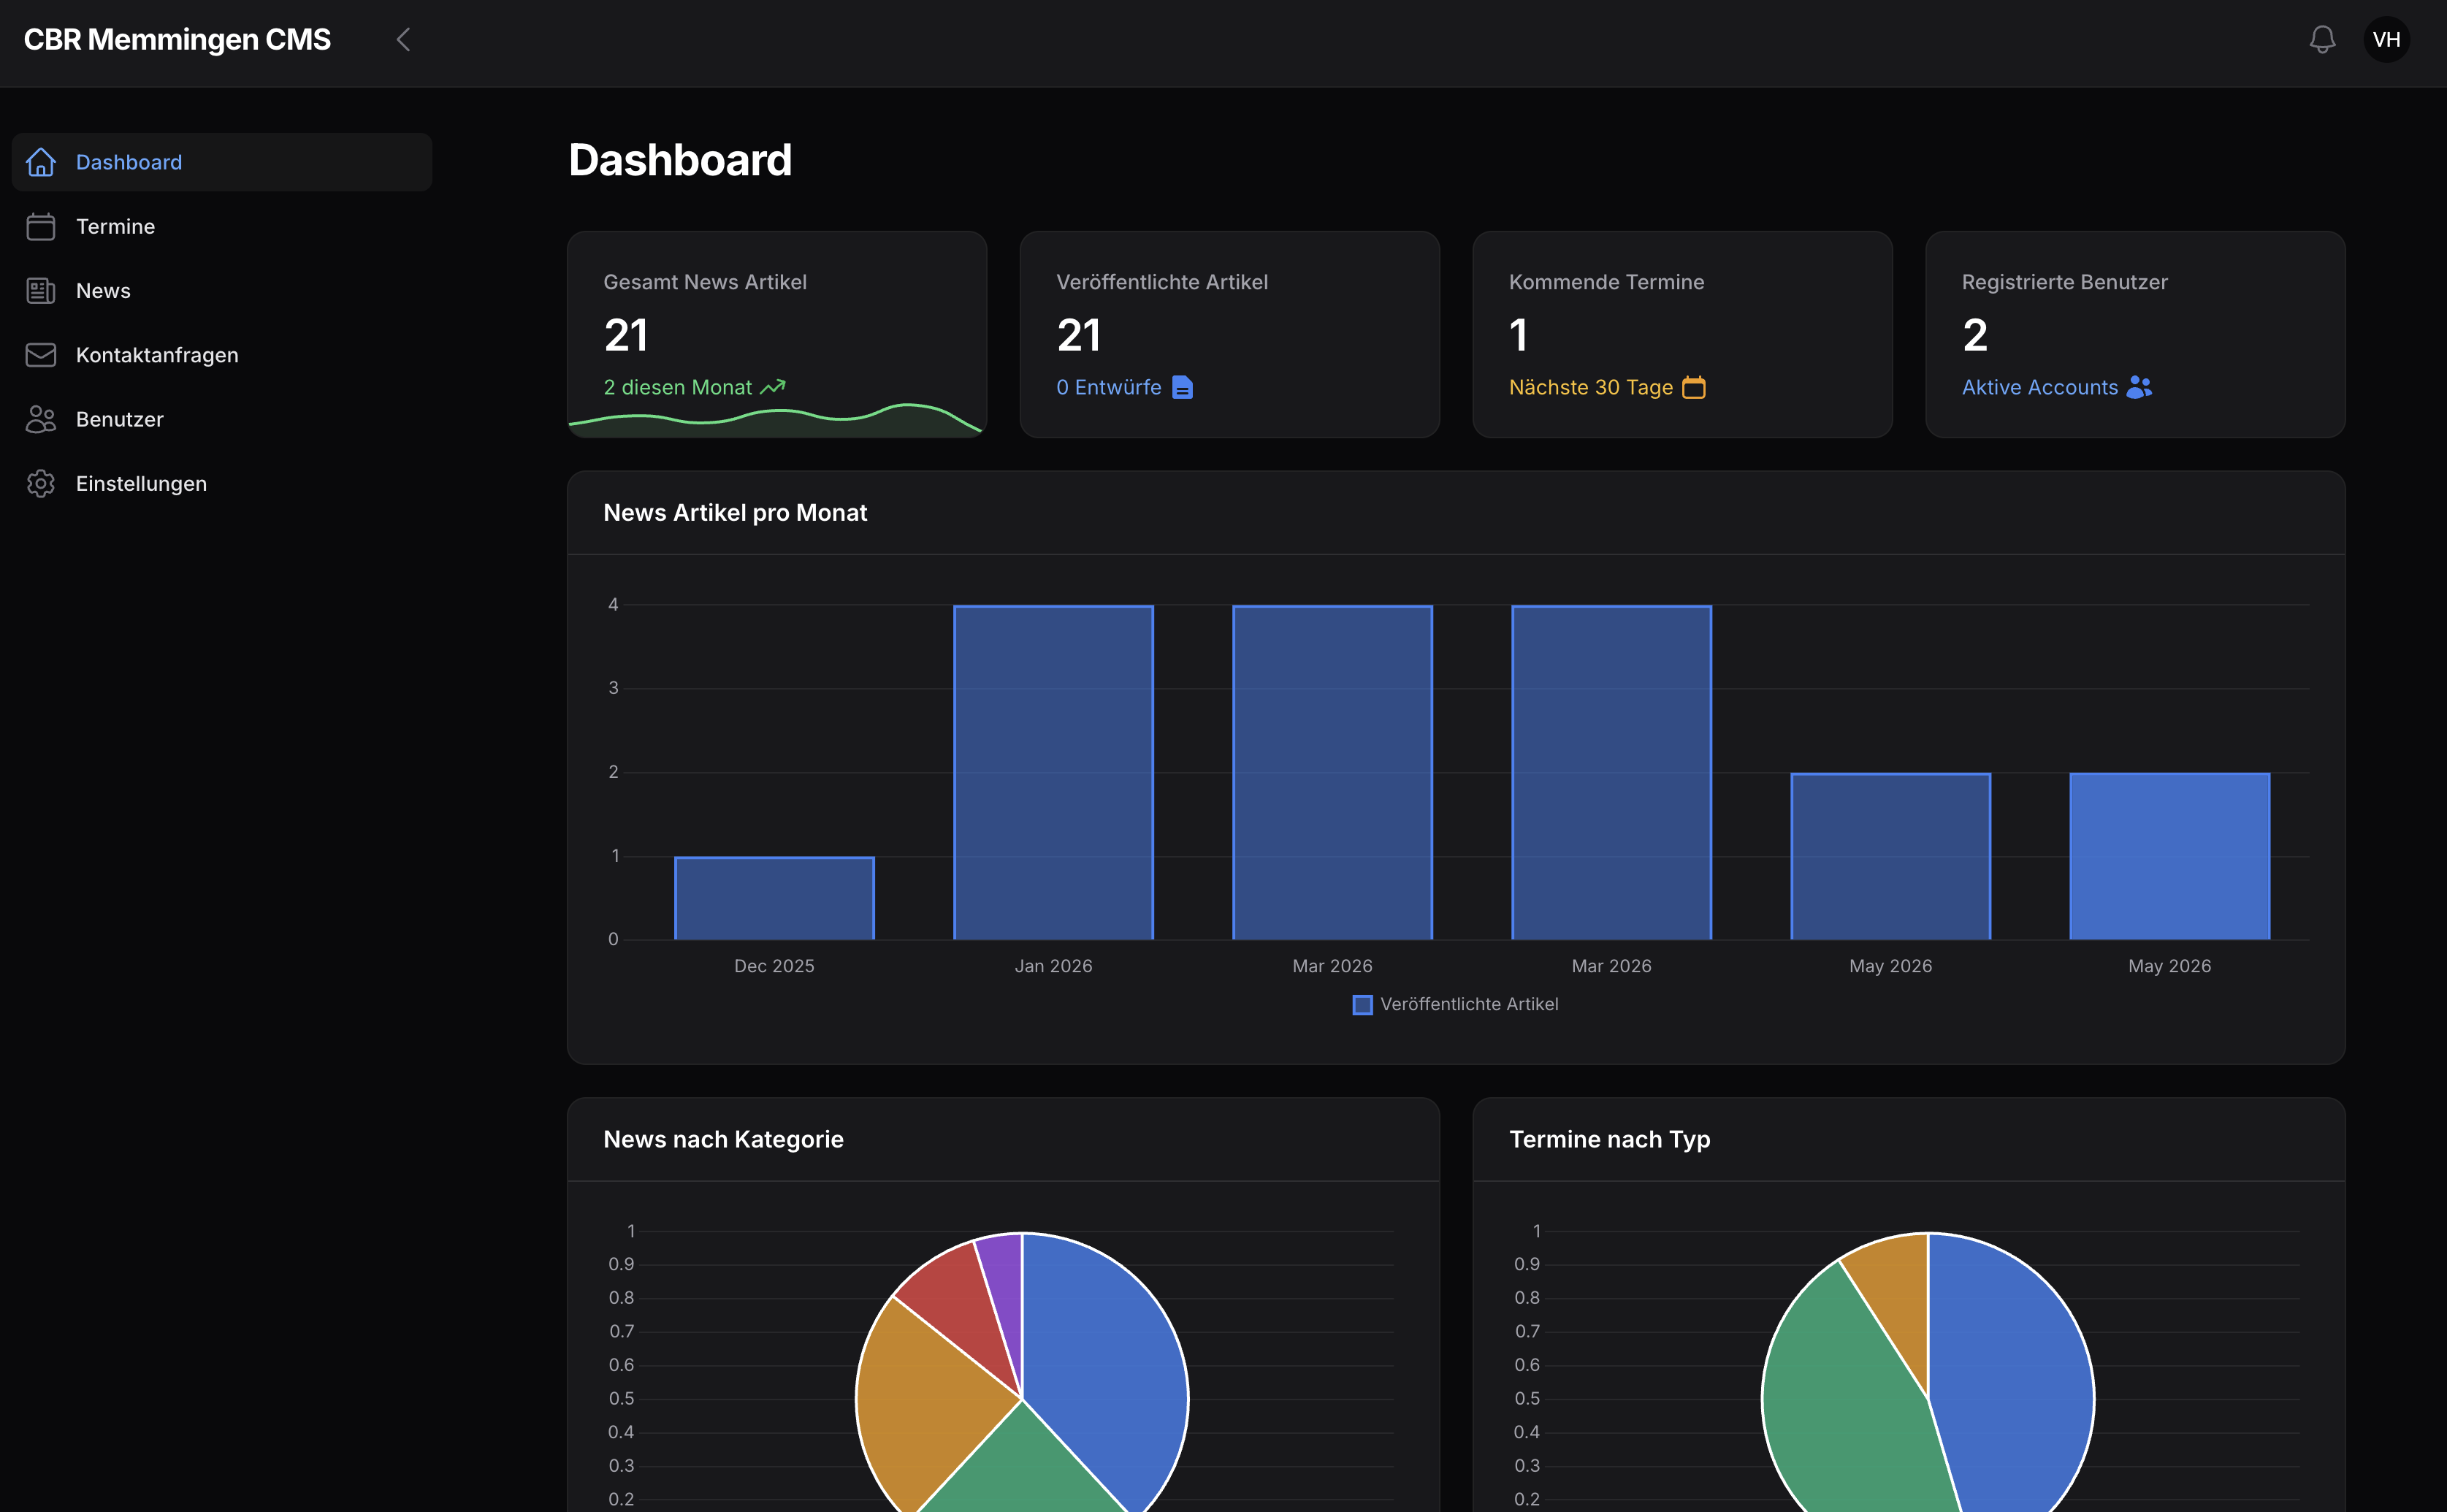
Task: Click the Dec 2025 bar in chart
Action: 774,898
